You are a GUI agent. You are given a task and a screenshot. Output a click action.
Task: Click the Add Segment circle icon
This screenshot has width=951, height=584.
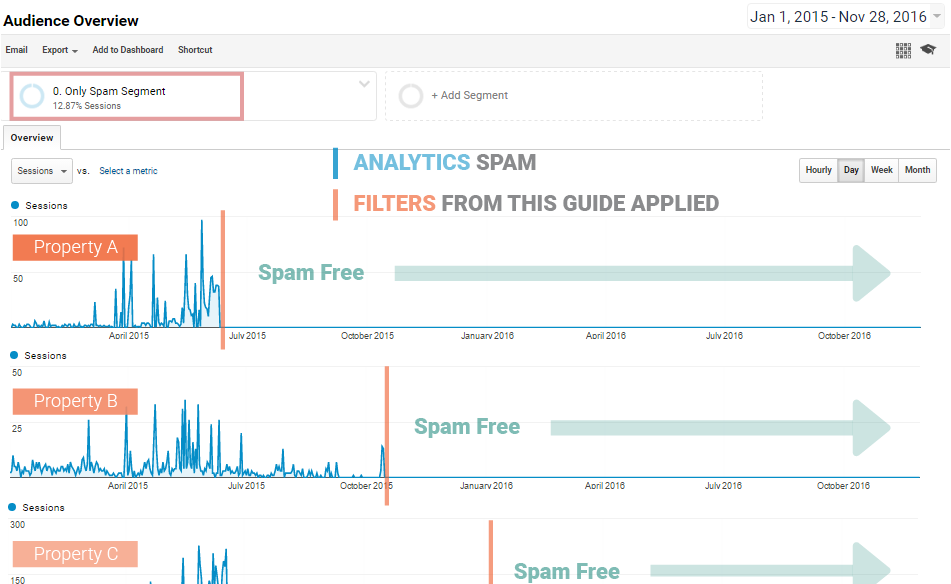(x=411, y=96)
